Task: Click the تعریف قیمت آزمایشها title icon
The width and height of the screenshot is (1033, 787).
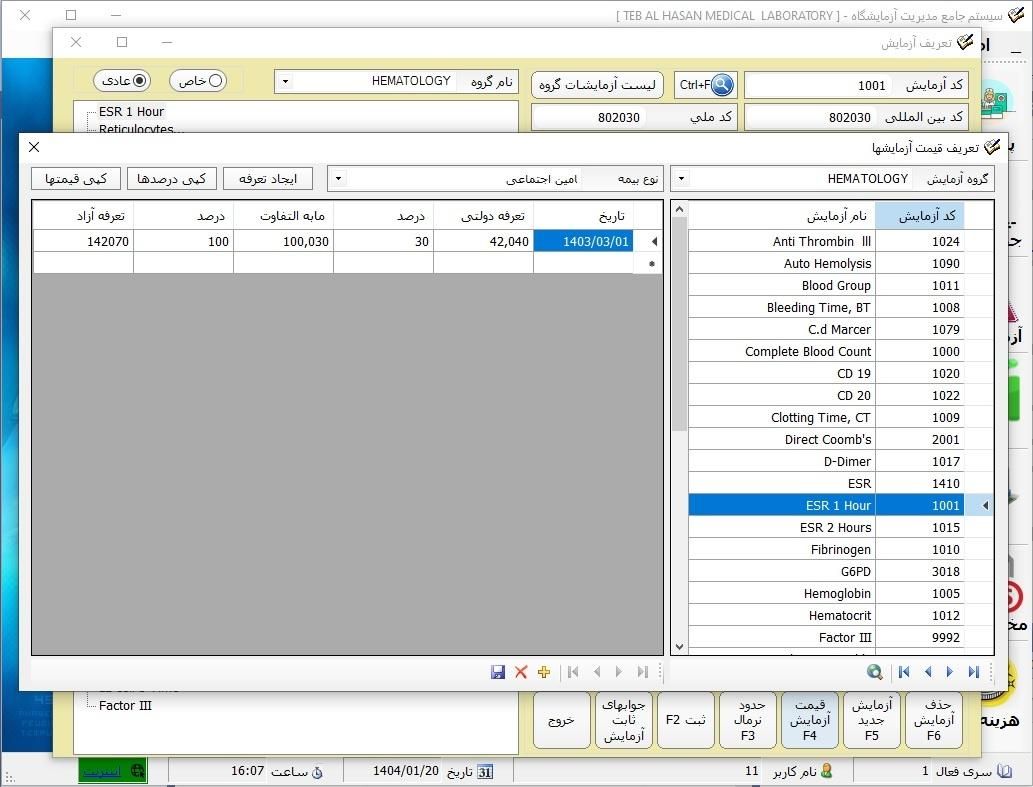Action: point(992,147)
